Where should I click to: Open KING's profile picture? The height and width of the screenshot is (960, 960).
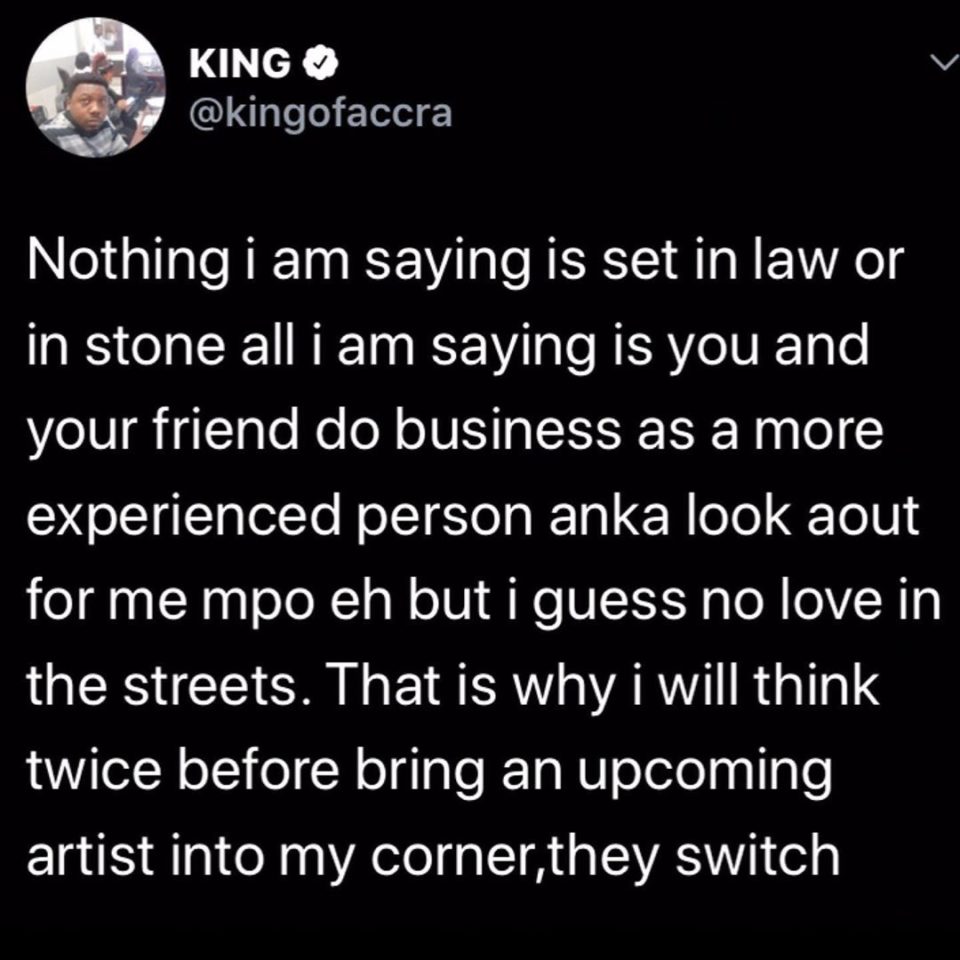(96, 88)
